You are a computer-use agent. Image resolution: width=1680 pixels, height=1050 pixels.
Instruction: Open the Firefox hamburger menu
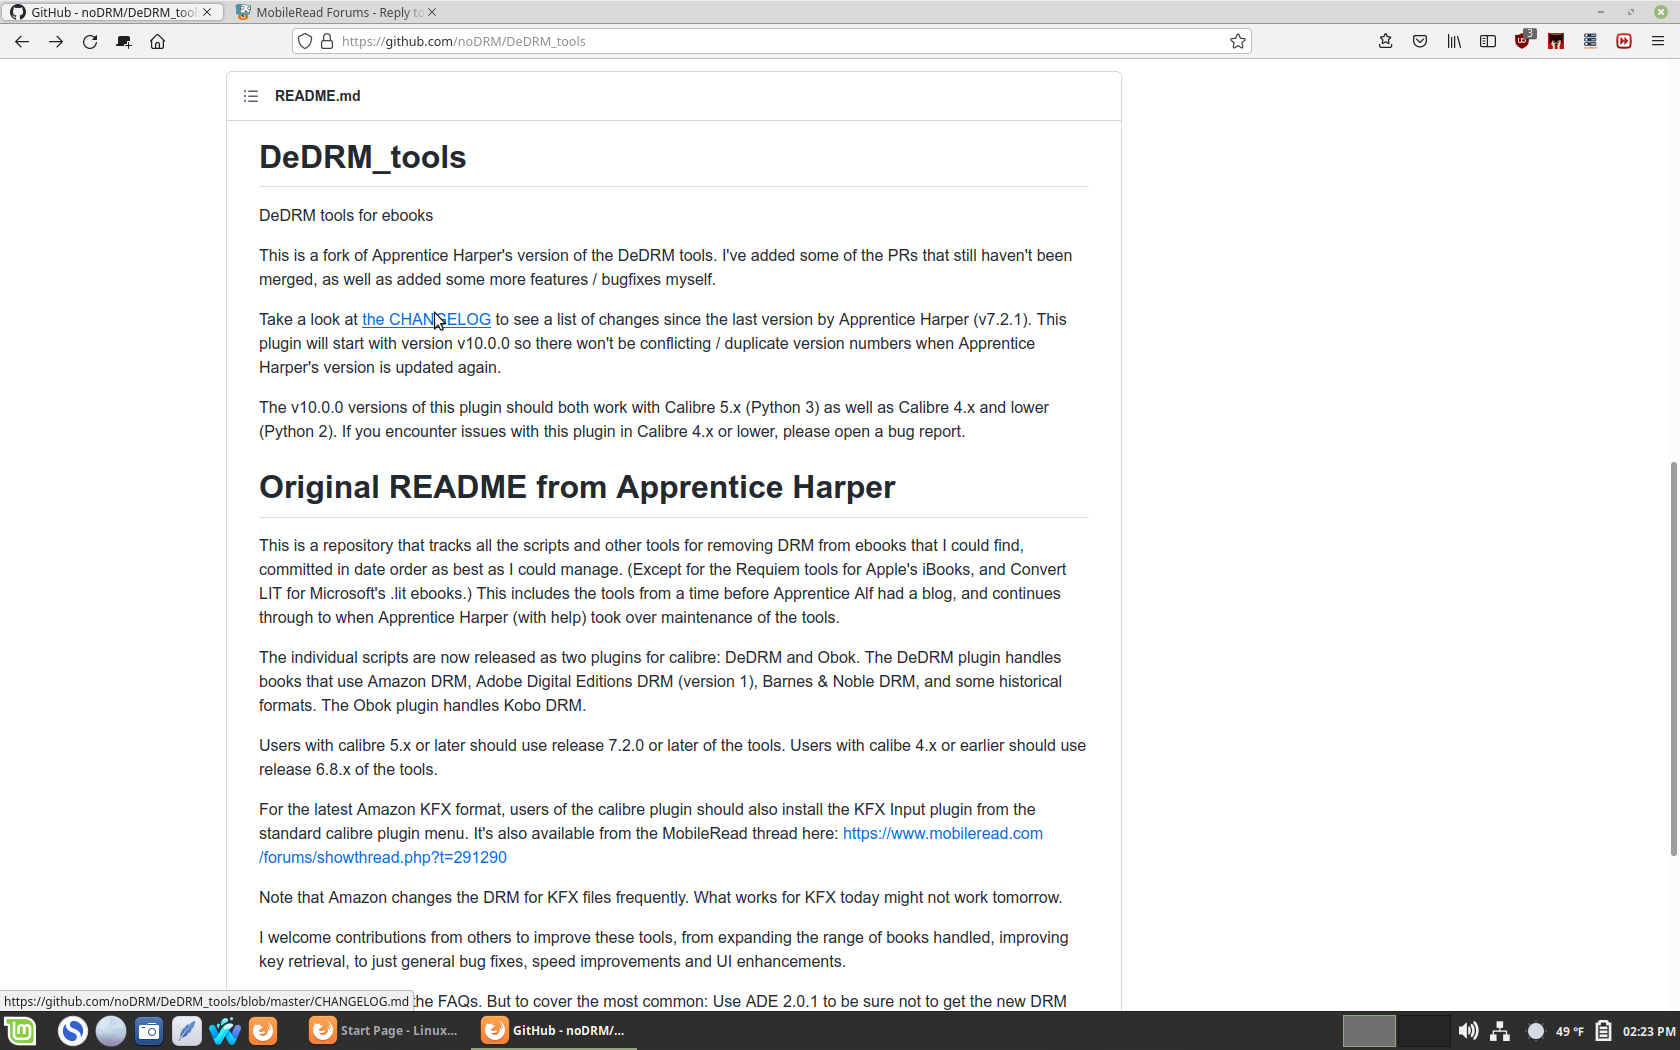click(1658, 41)
